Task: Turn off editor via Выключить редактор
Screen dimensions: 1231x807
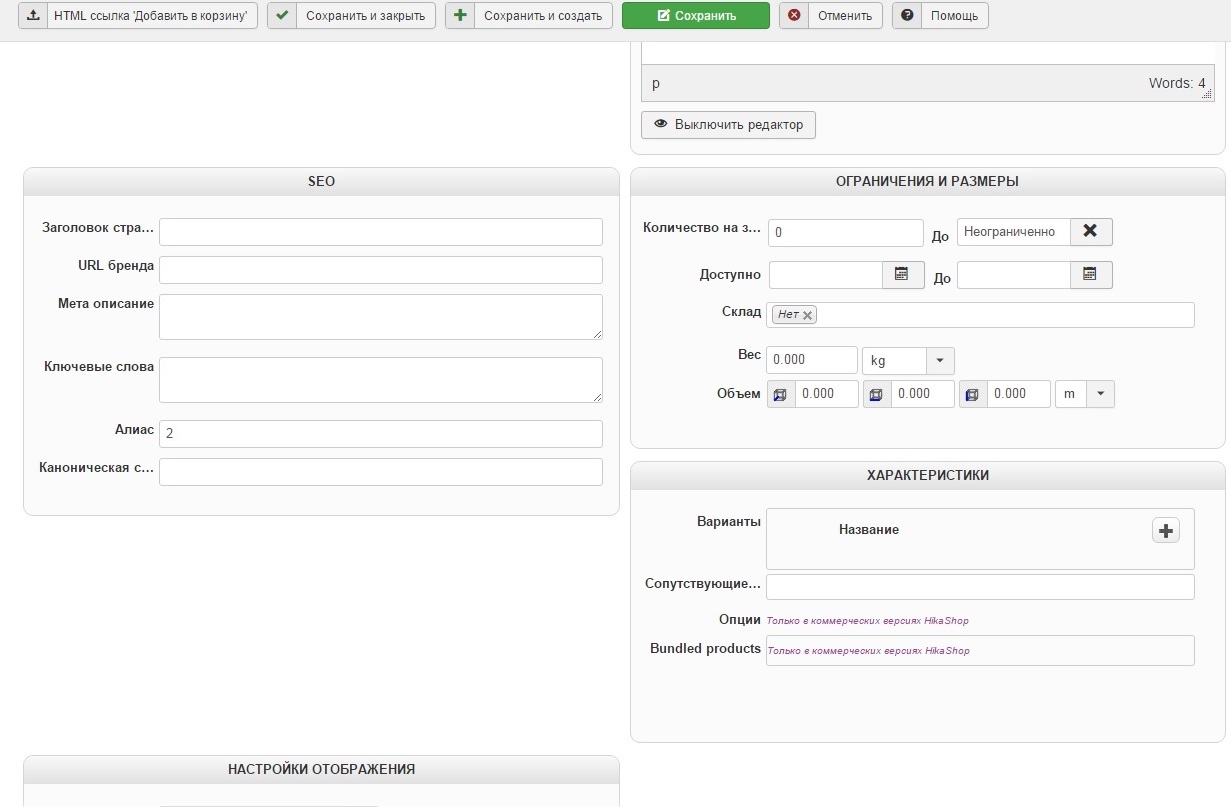Action: pyautogui.click(x=728, y=125)
